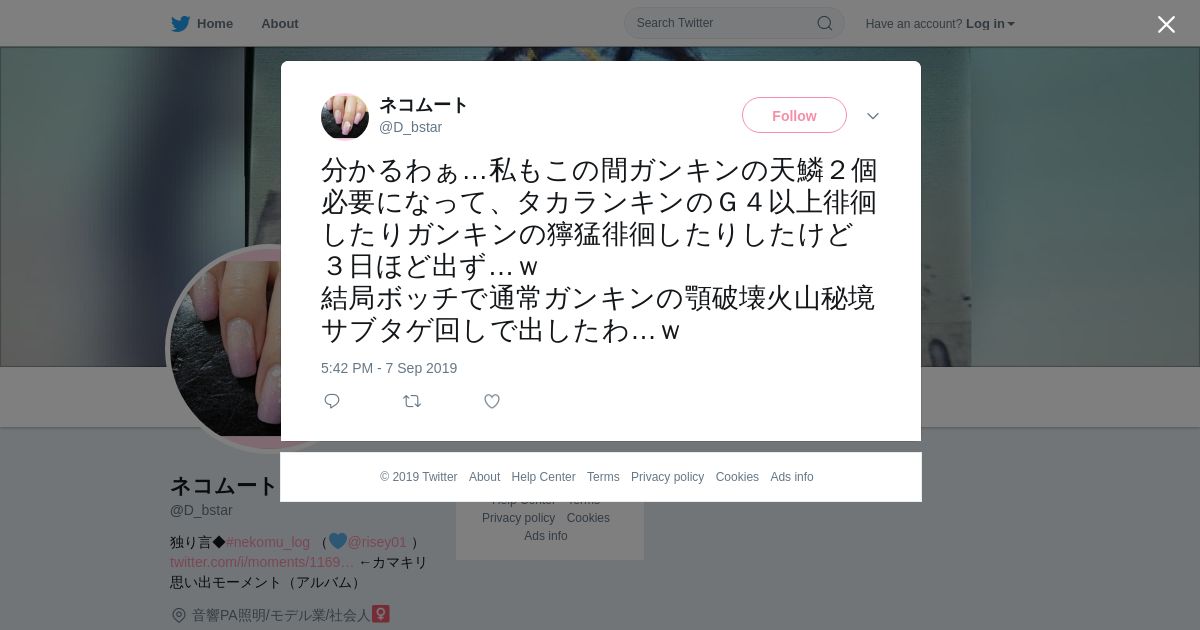Open the twitter.com/i/moments link in the bio
This screenshot has height=630, width=1200.
262,562
